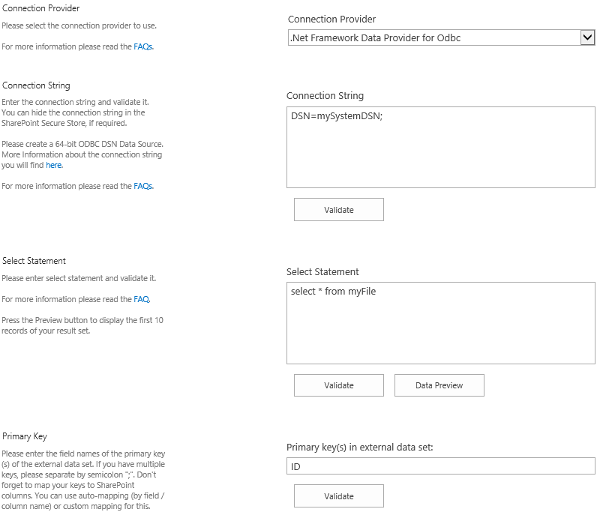Open the FAQ link in Select Statement section
This screenshot has height=512, width=600.
141,299
